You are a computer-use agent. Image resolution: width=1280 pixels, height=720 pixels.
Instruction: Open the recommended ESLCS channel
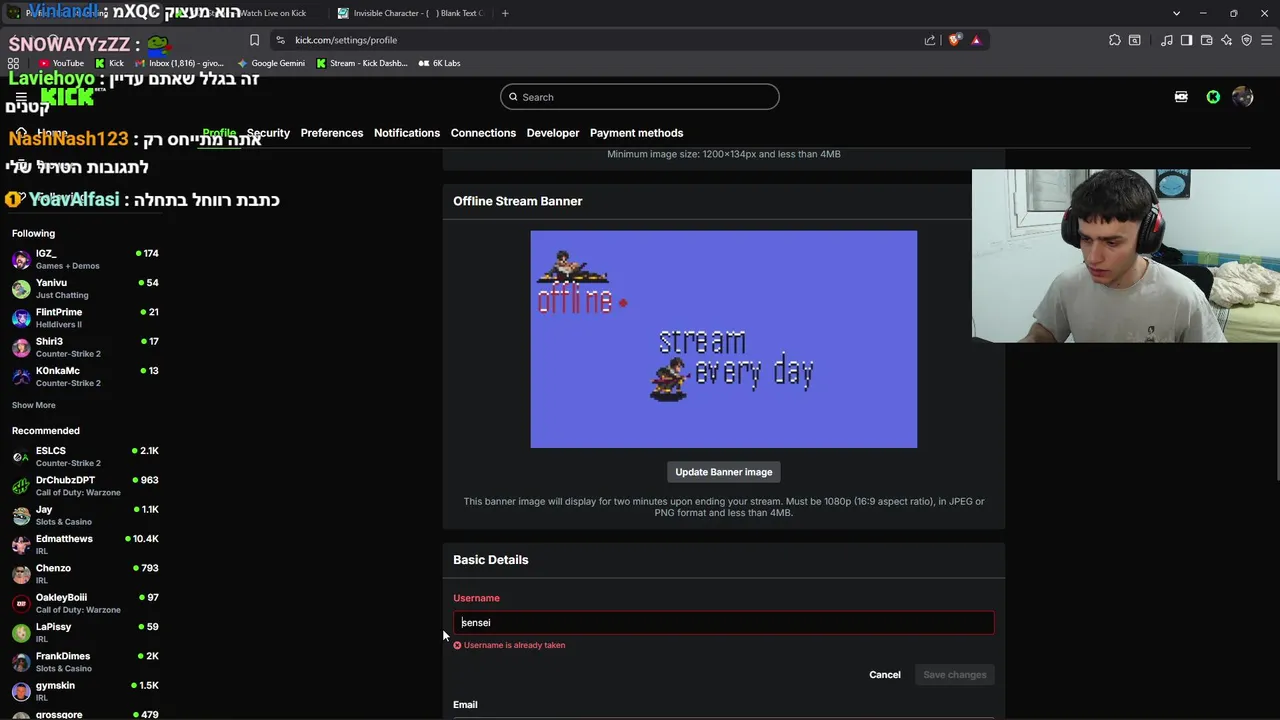coord(85,456)
